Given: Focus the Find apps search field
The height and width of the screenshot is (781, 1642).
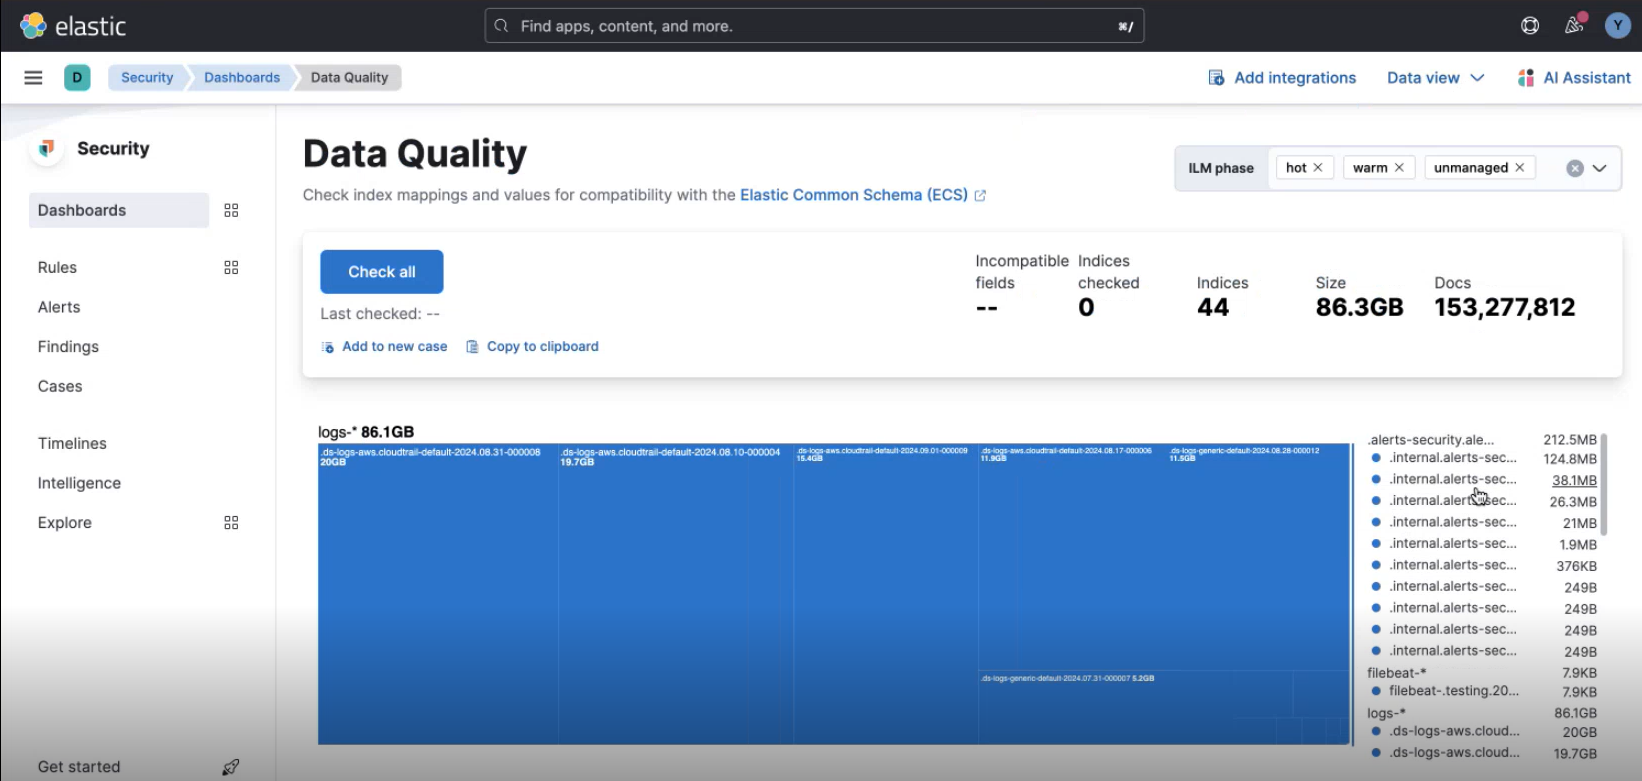Looking at the screenshot, I should 814,26.
